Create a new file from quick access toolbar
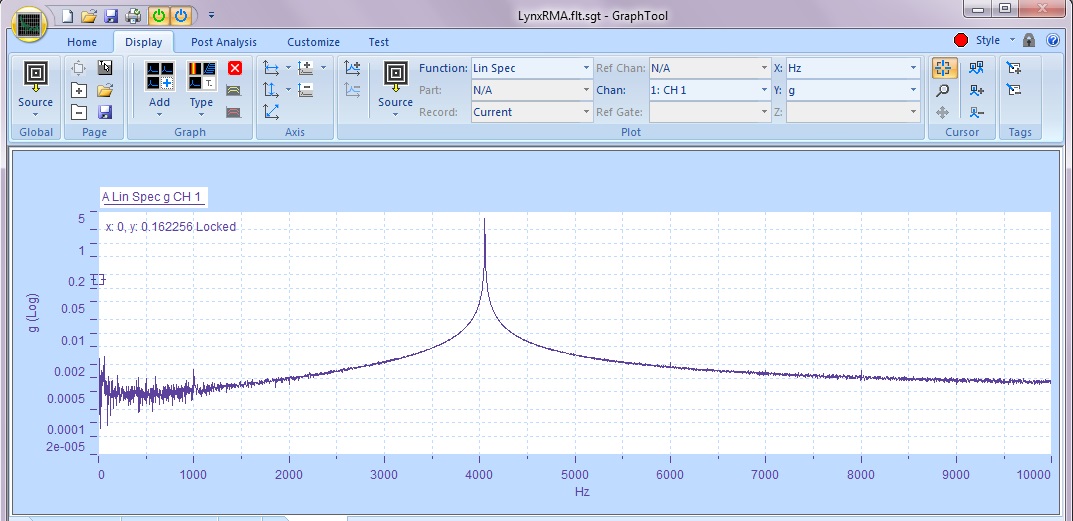The width and height of the screenshot is (1073, 521). (66, 15)
